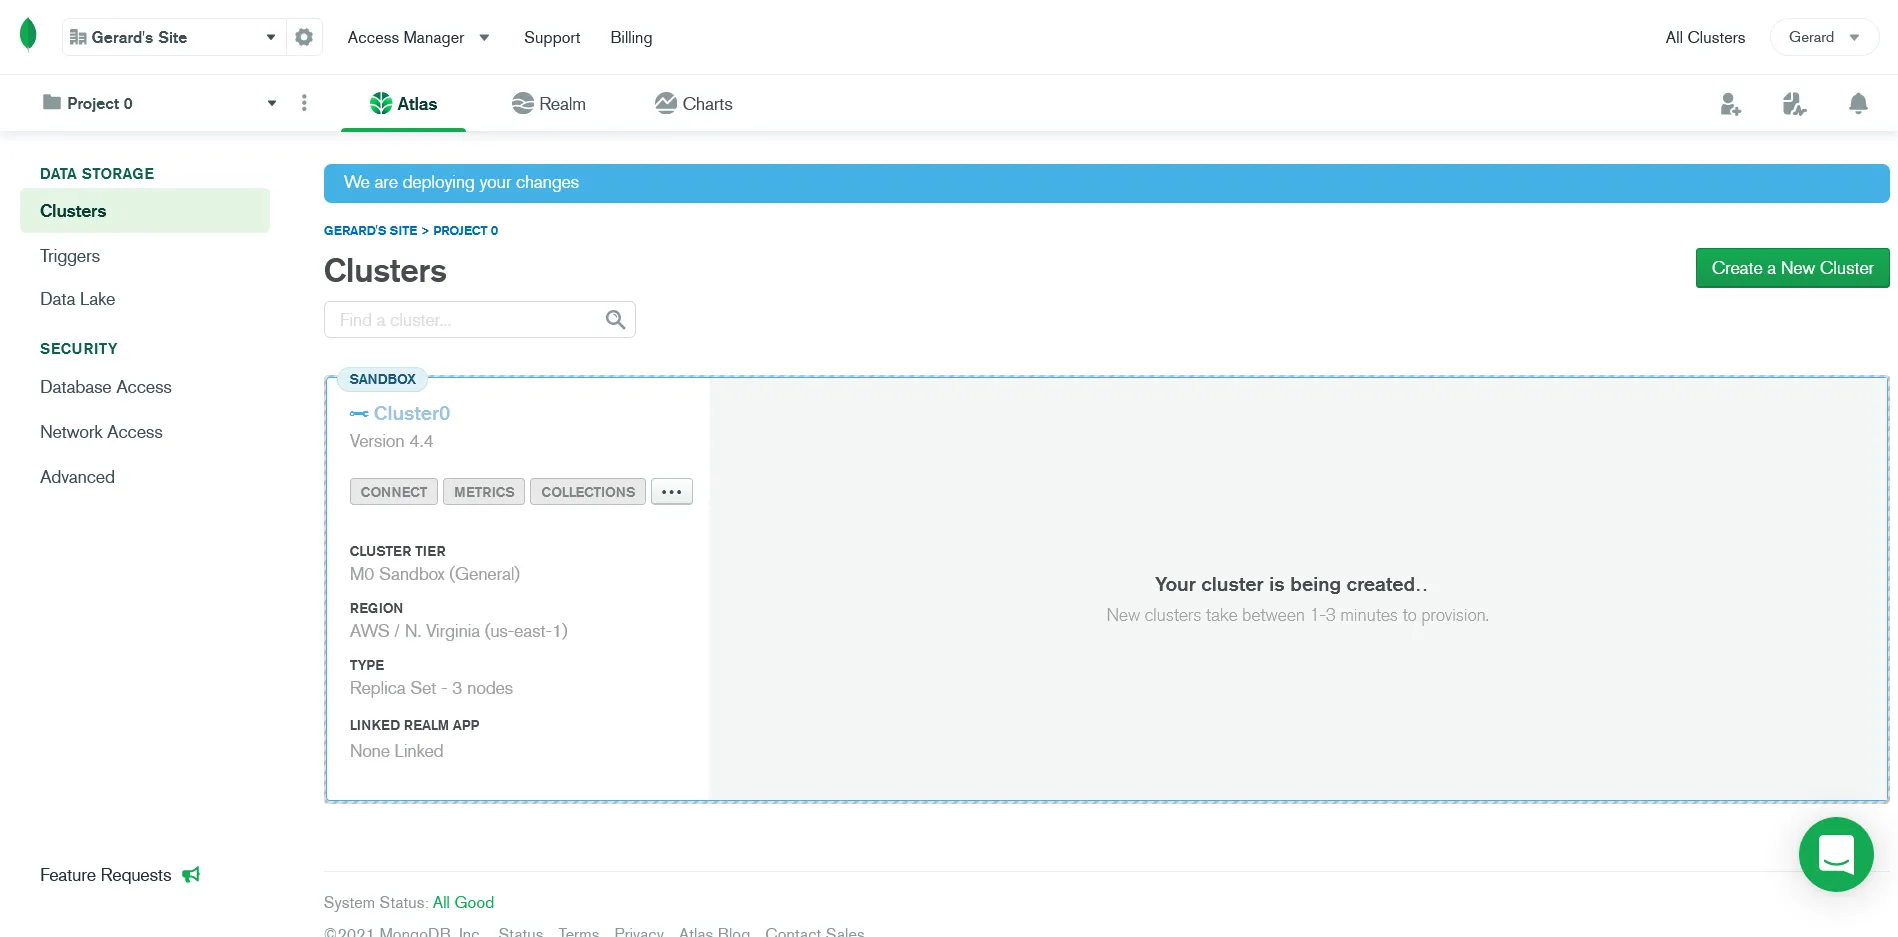Open the Gerard's Site organization dropdown

click(x=173, y=37)
